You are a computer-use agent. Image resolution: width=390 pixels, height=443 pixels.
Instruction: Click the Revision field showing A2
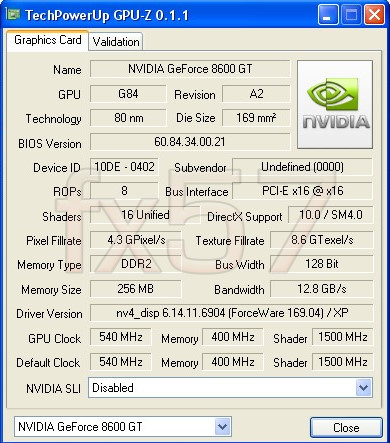coord(256,94)
